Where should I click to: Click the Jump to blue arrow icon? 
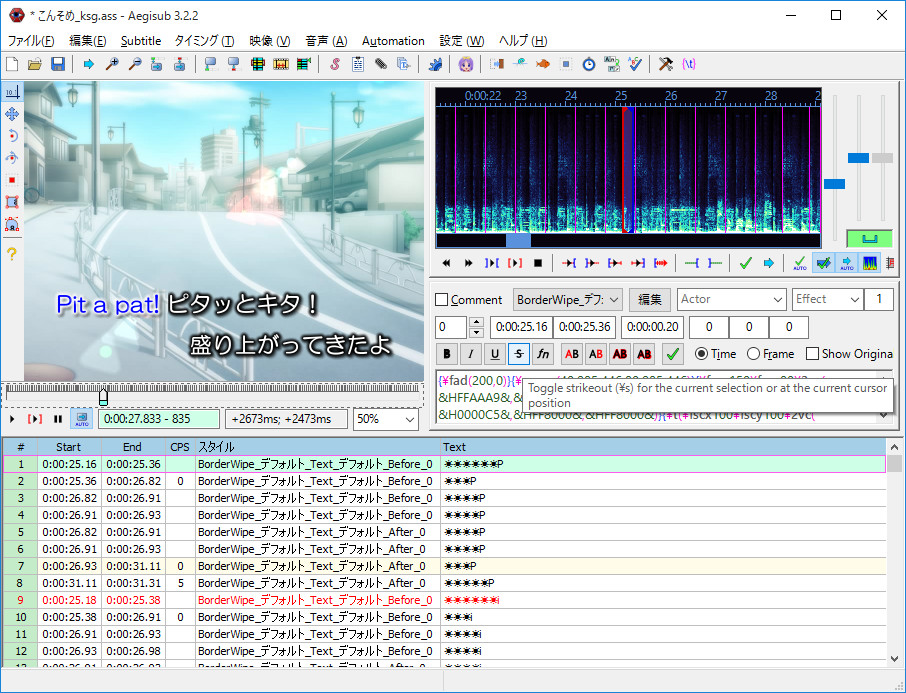pos(88,64)
